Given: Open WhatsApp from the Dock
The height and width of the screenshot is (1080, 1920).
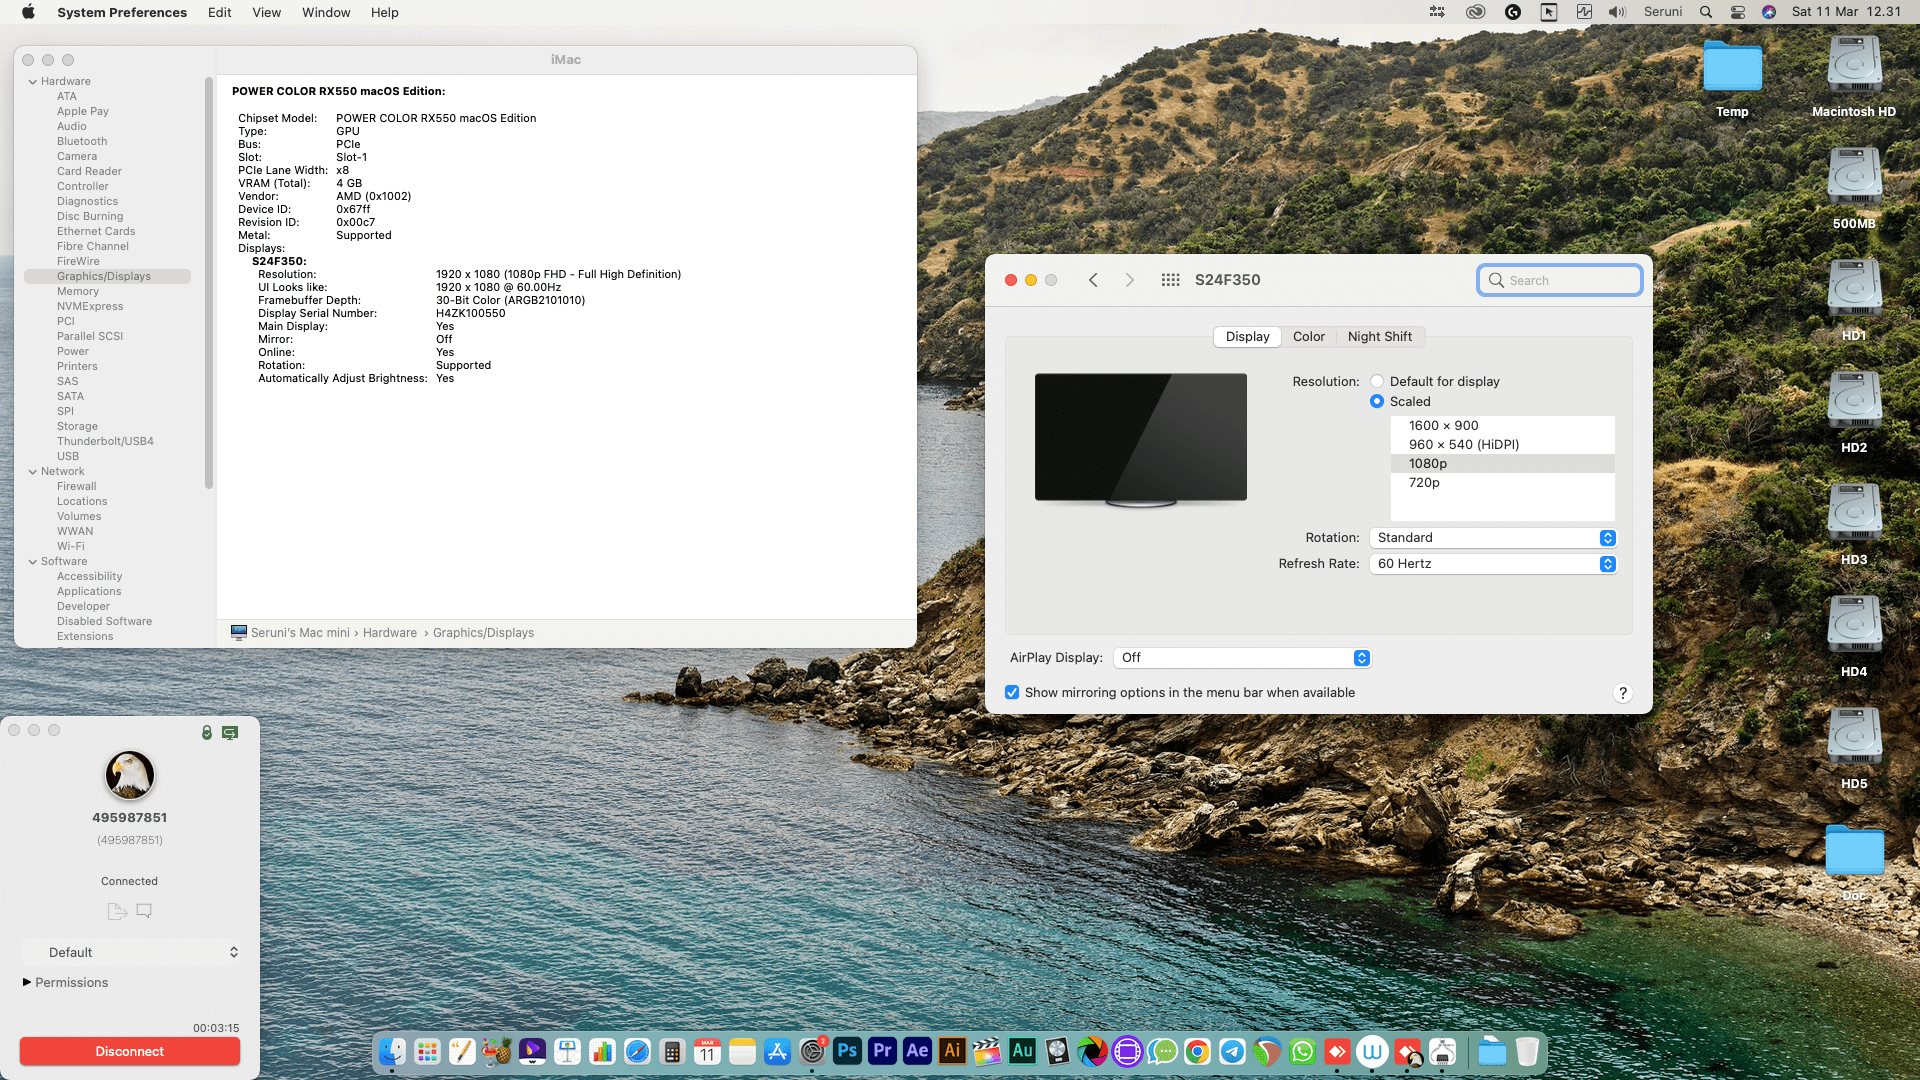Looking at the screenshot, I should point(1302,1051).
